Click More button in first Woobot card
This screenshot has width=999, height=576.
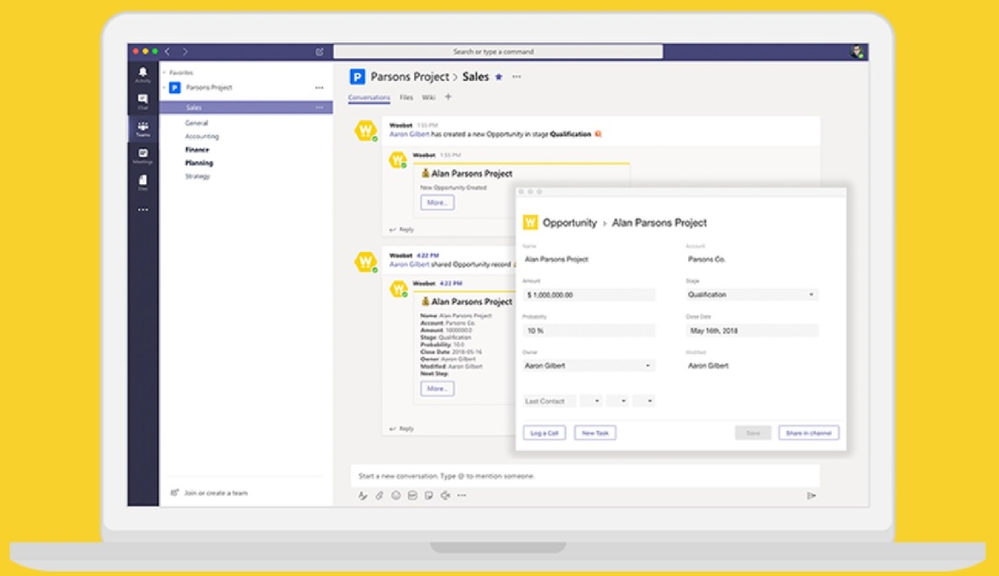point(437,203)
